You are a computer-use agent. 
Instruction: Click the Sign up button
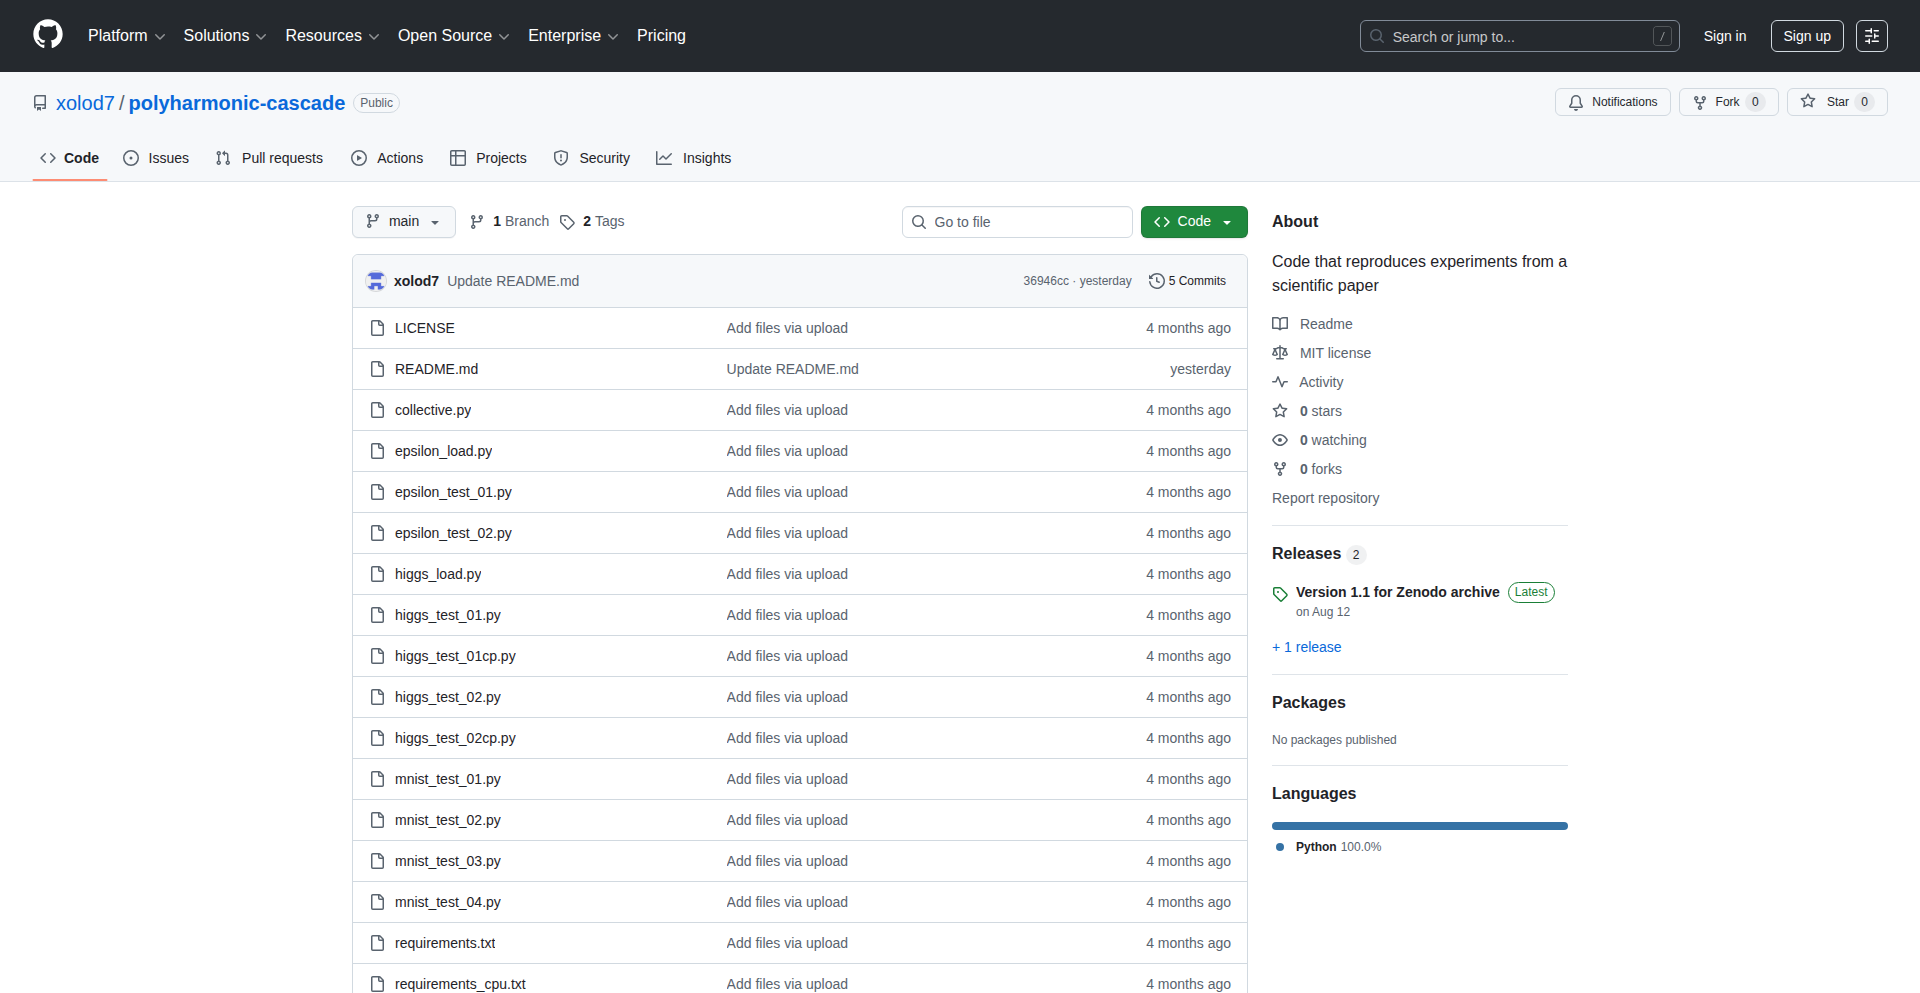click(1806, 36)
